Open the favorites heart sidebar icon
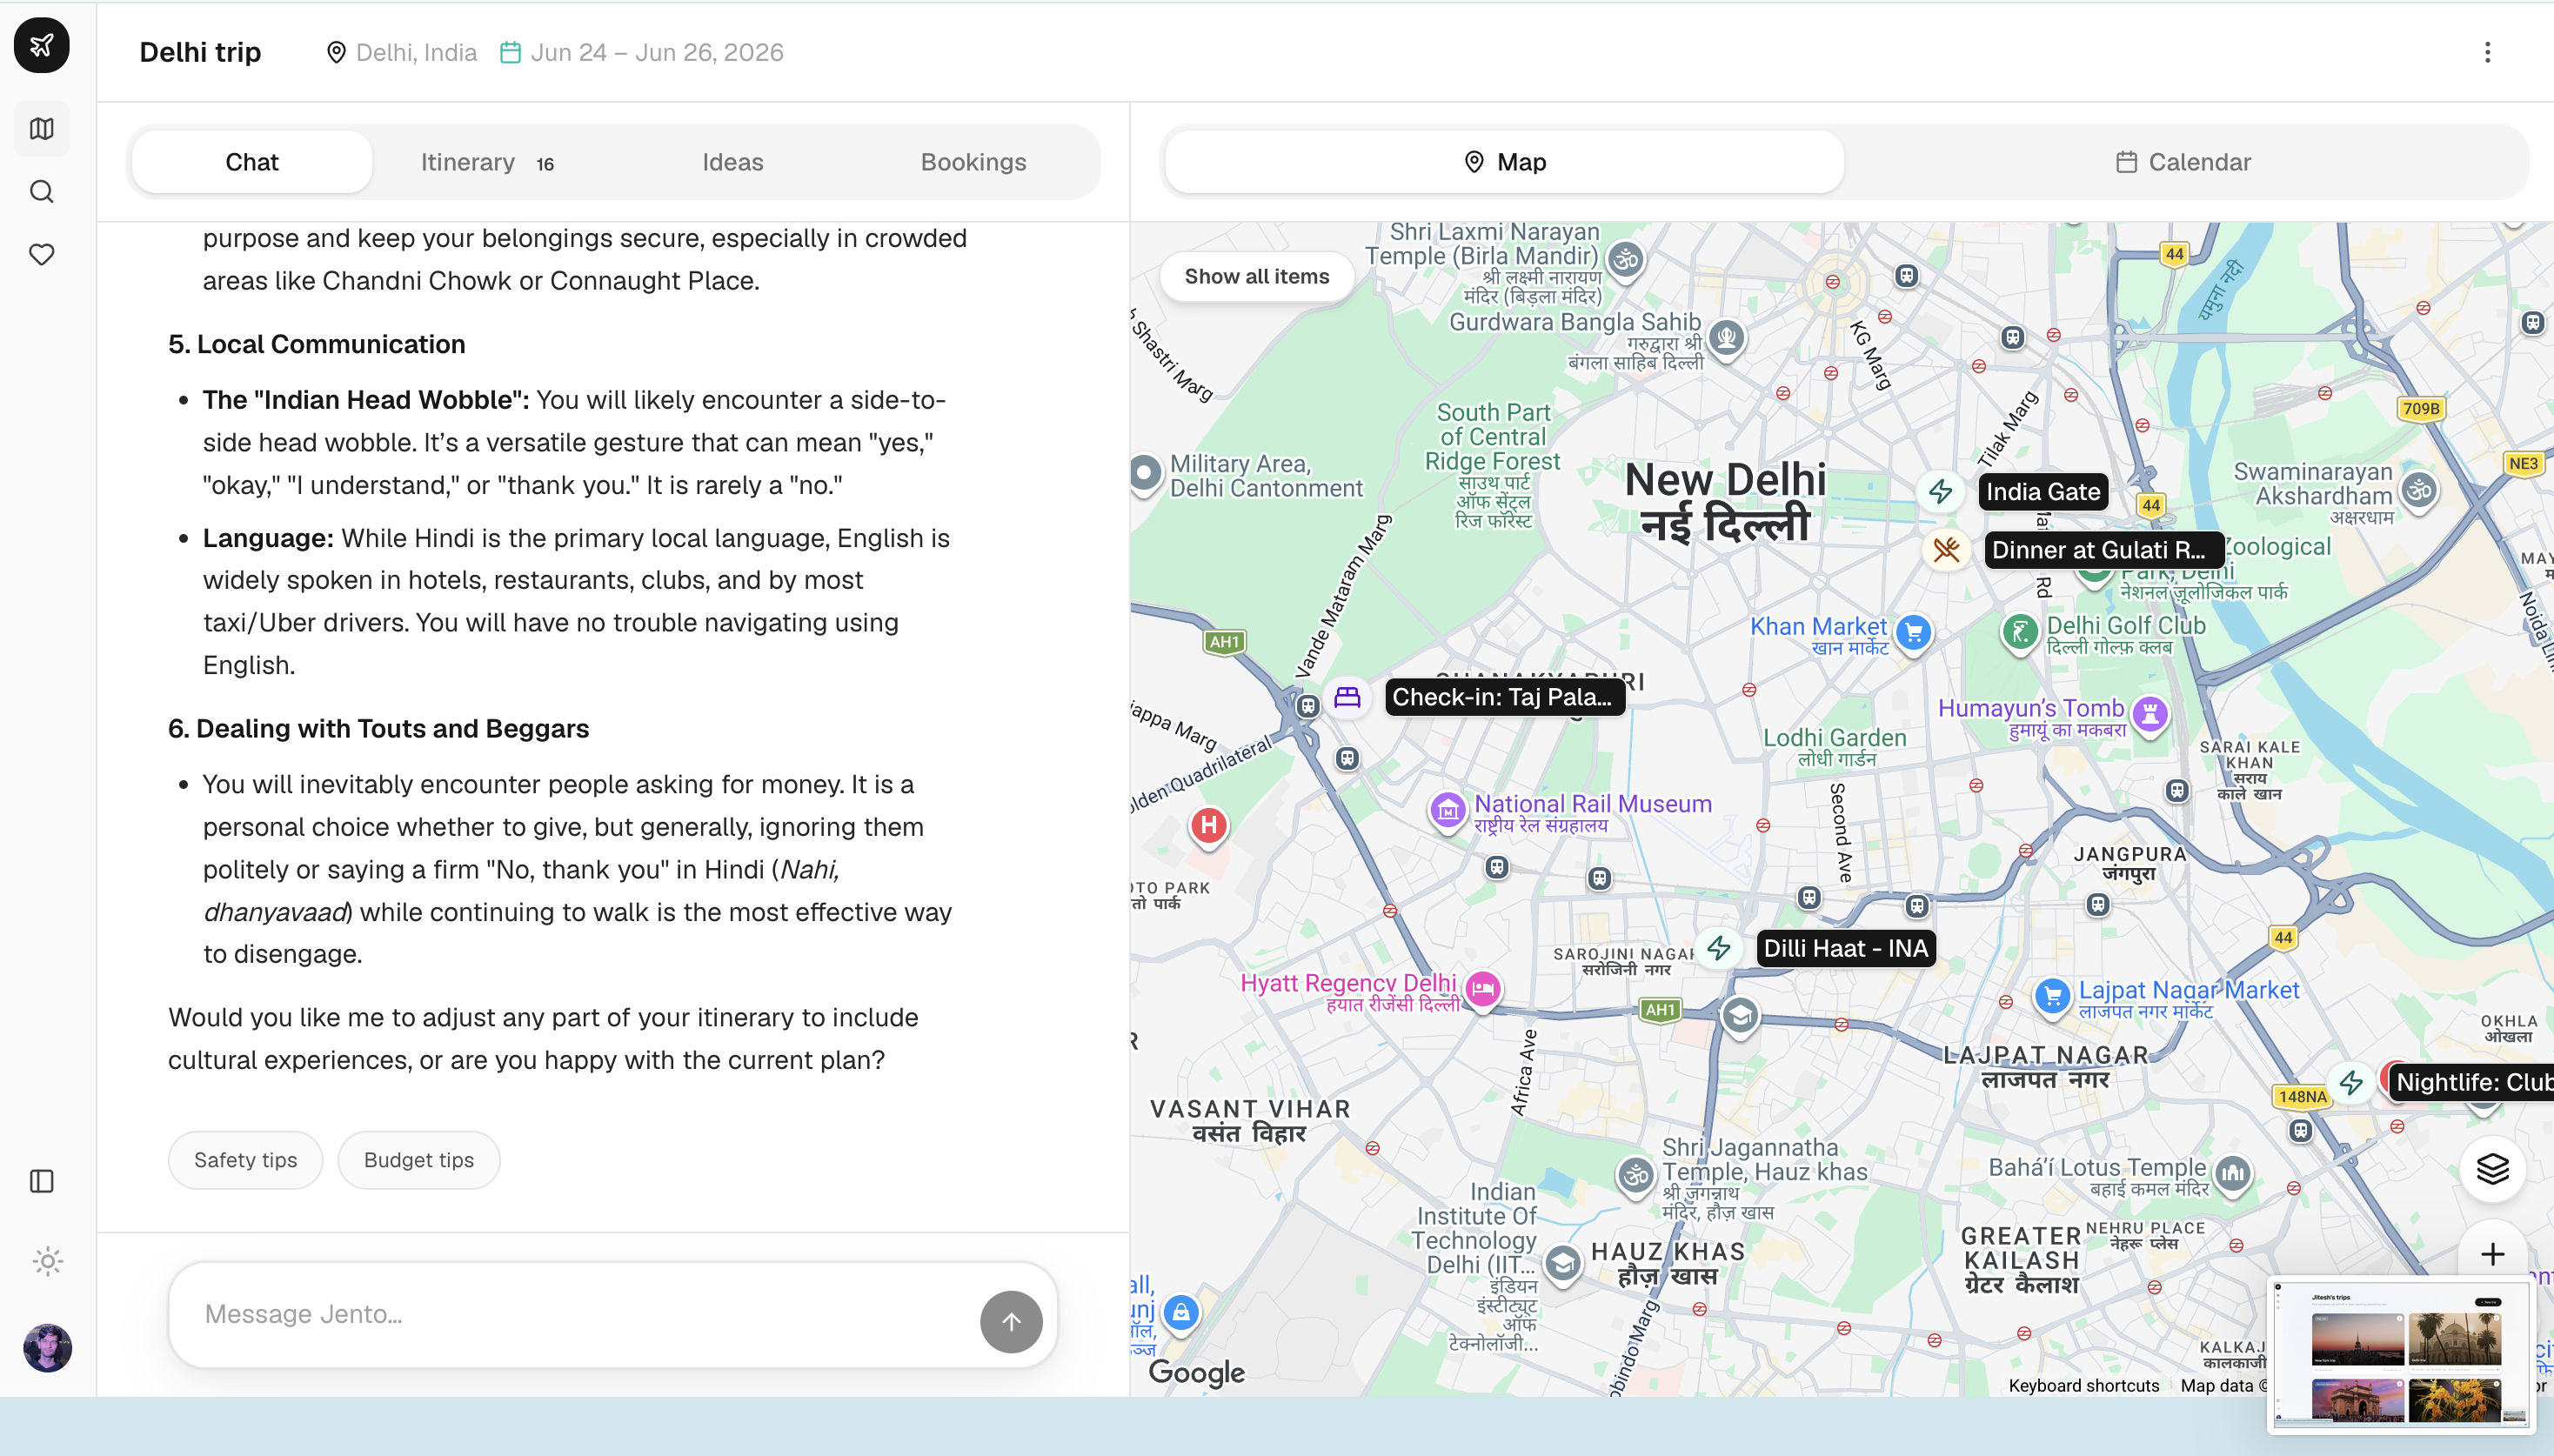 pos(42,255)
